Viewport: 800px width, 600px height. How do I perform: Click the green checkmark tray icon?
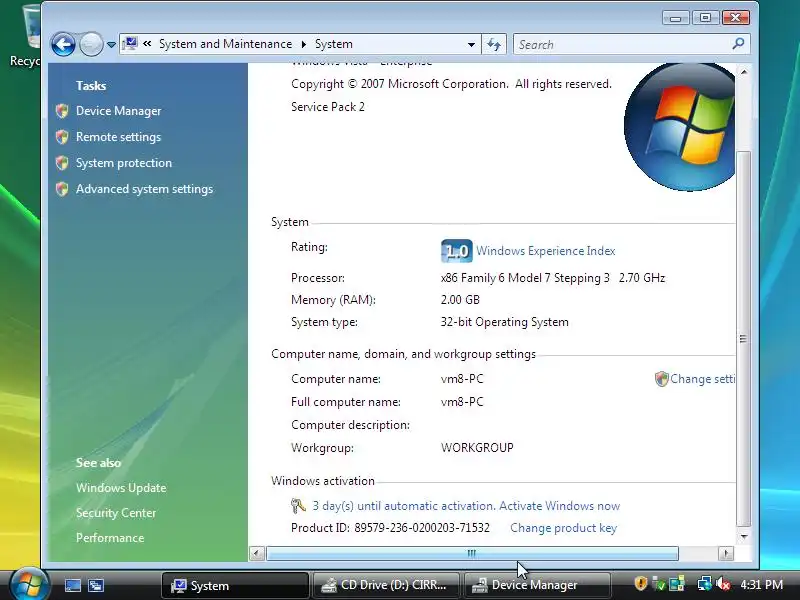tap(659, 584)
